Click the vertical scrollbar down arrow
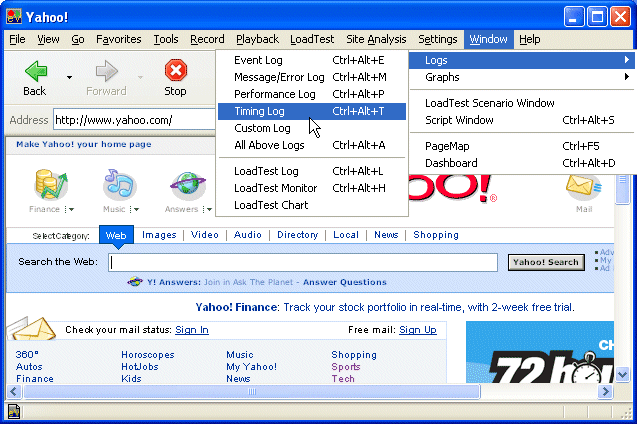The width and height of the screenshot is (637, 424). [622, 374]
